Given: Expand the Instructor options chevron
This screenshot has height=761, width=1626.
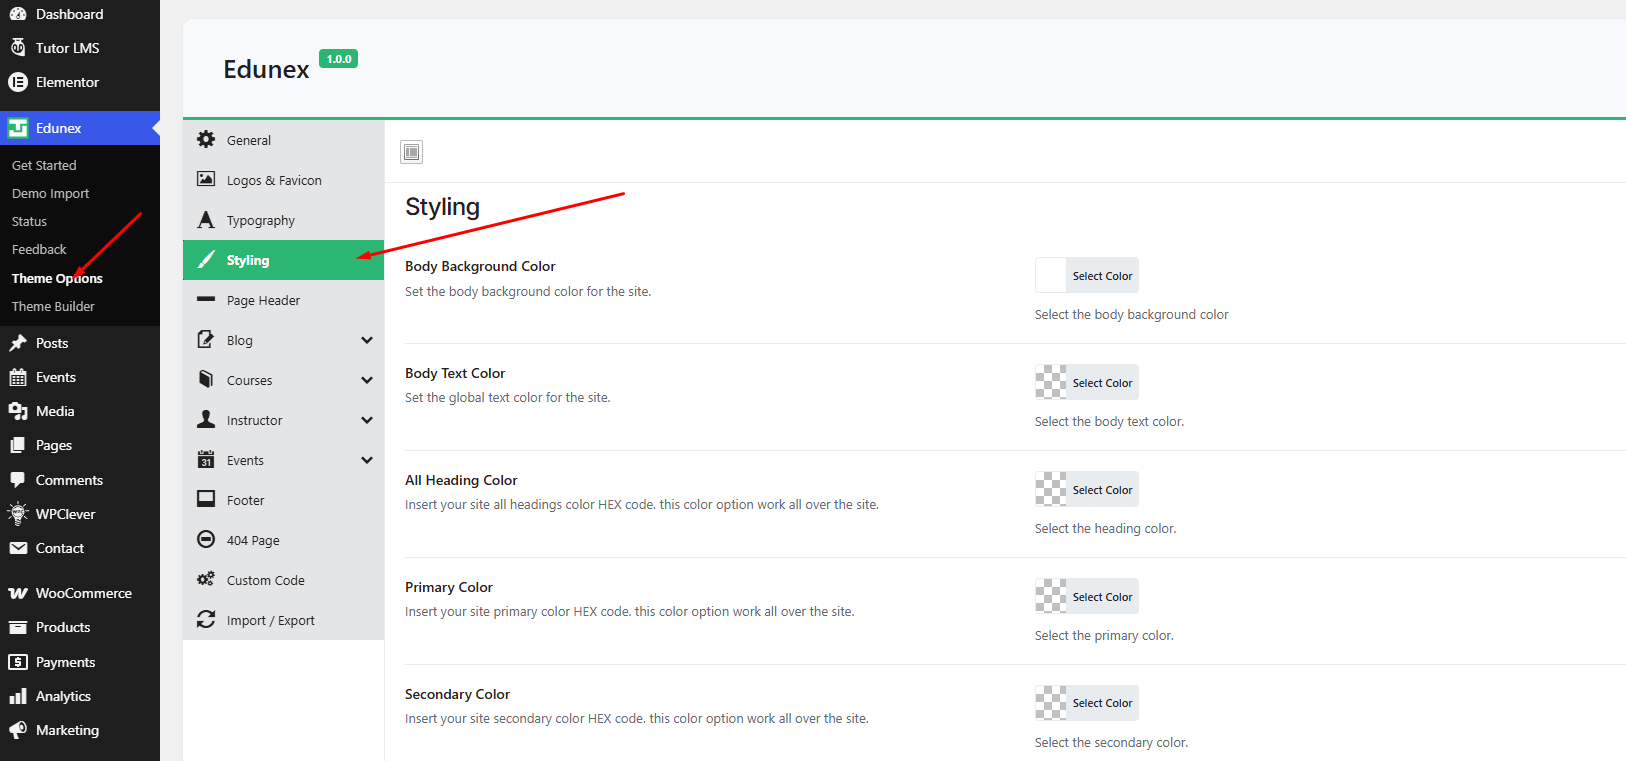Looking at the screenshot, I should (367, 420).
